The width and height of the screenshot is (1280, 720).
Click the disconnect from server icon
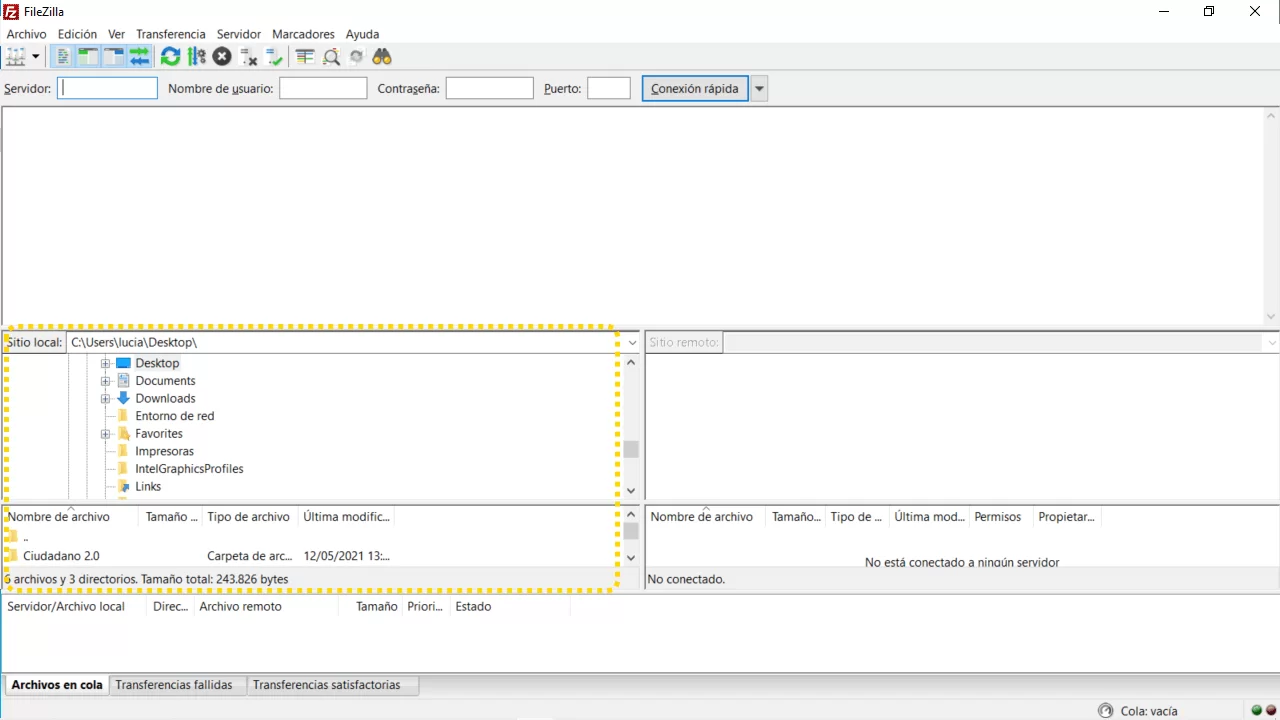click(x=248, y=57)
